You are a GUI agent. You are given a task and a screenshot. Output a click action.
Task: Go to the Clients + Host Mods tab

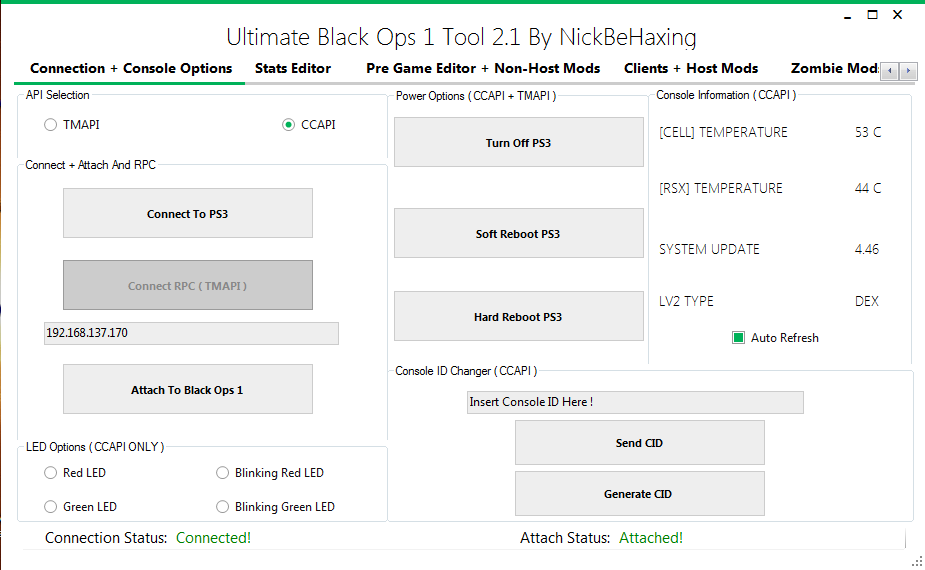coord(691,68)
